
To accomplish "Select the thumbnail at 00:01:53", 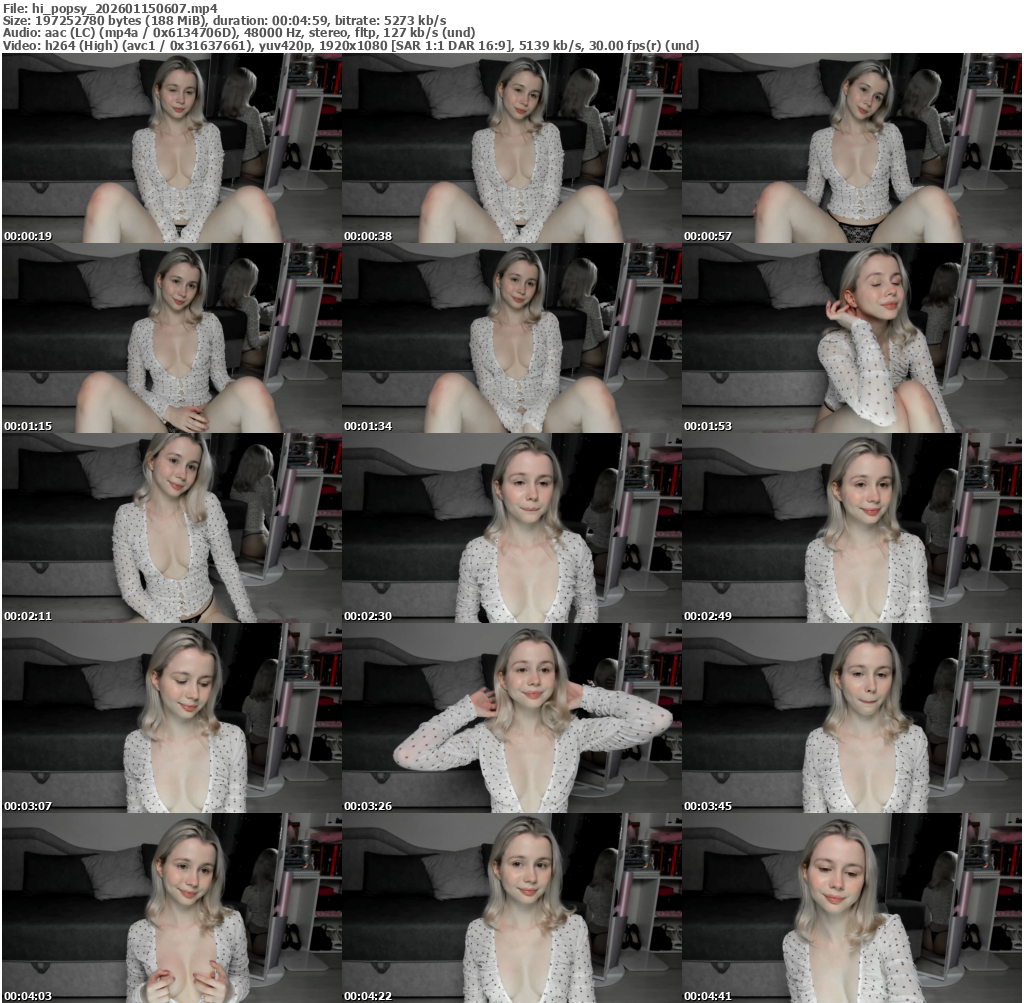I will click(851, 338).
